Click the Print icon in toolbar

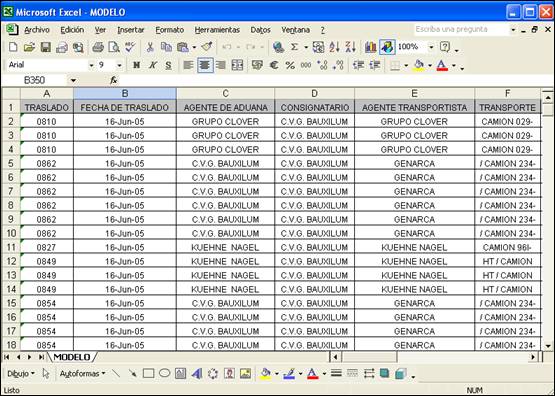98,47
